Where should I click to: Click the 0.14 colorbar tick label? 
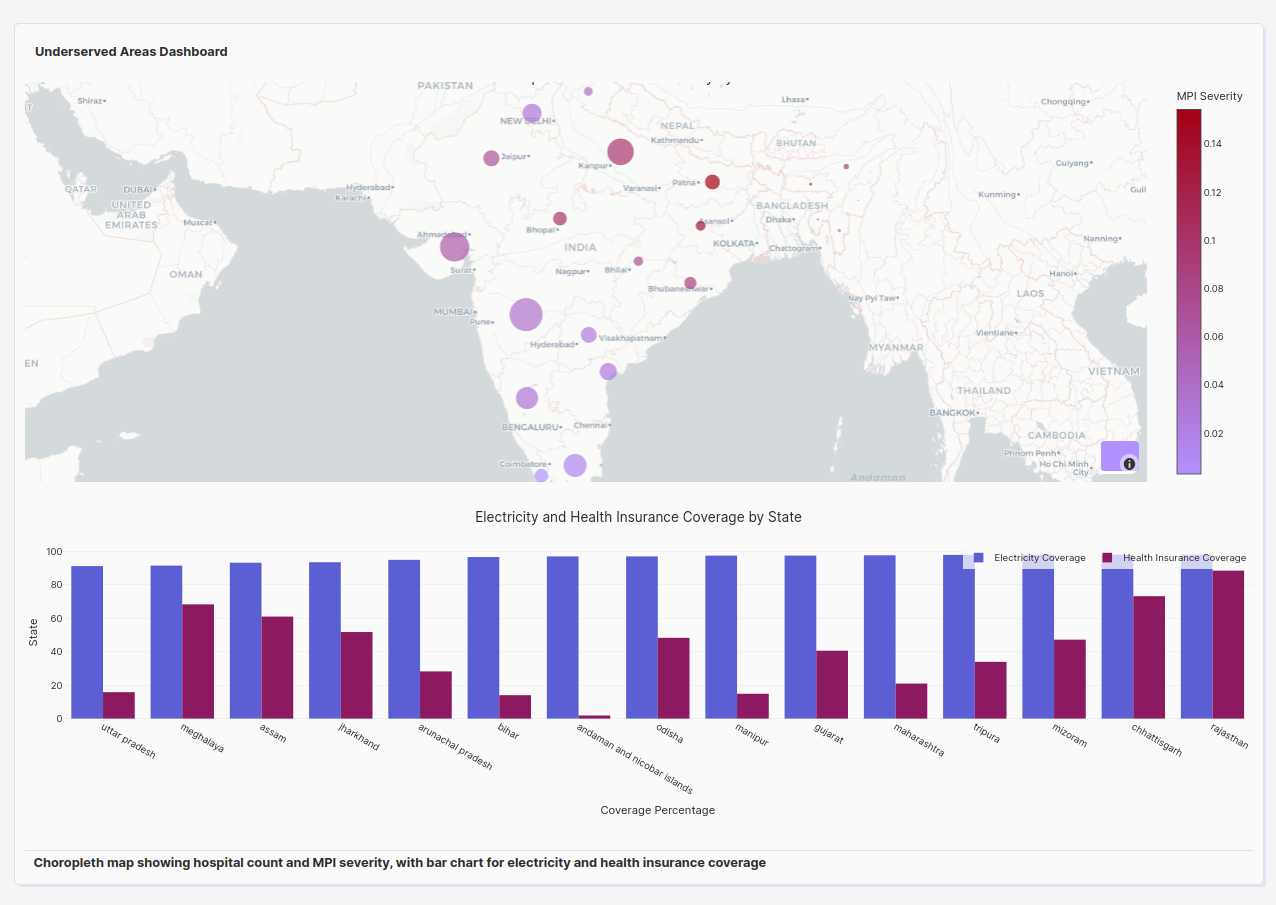pyautogui.click(x=1212, y=144)
